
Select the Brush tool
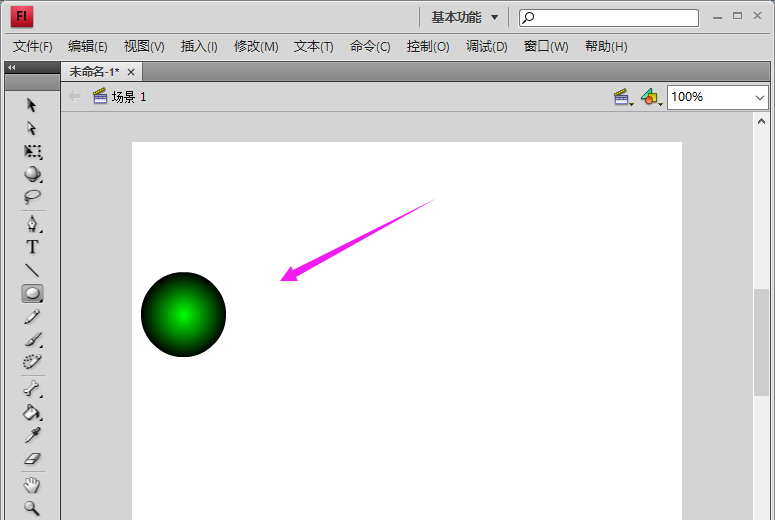(33, 340)
